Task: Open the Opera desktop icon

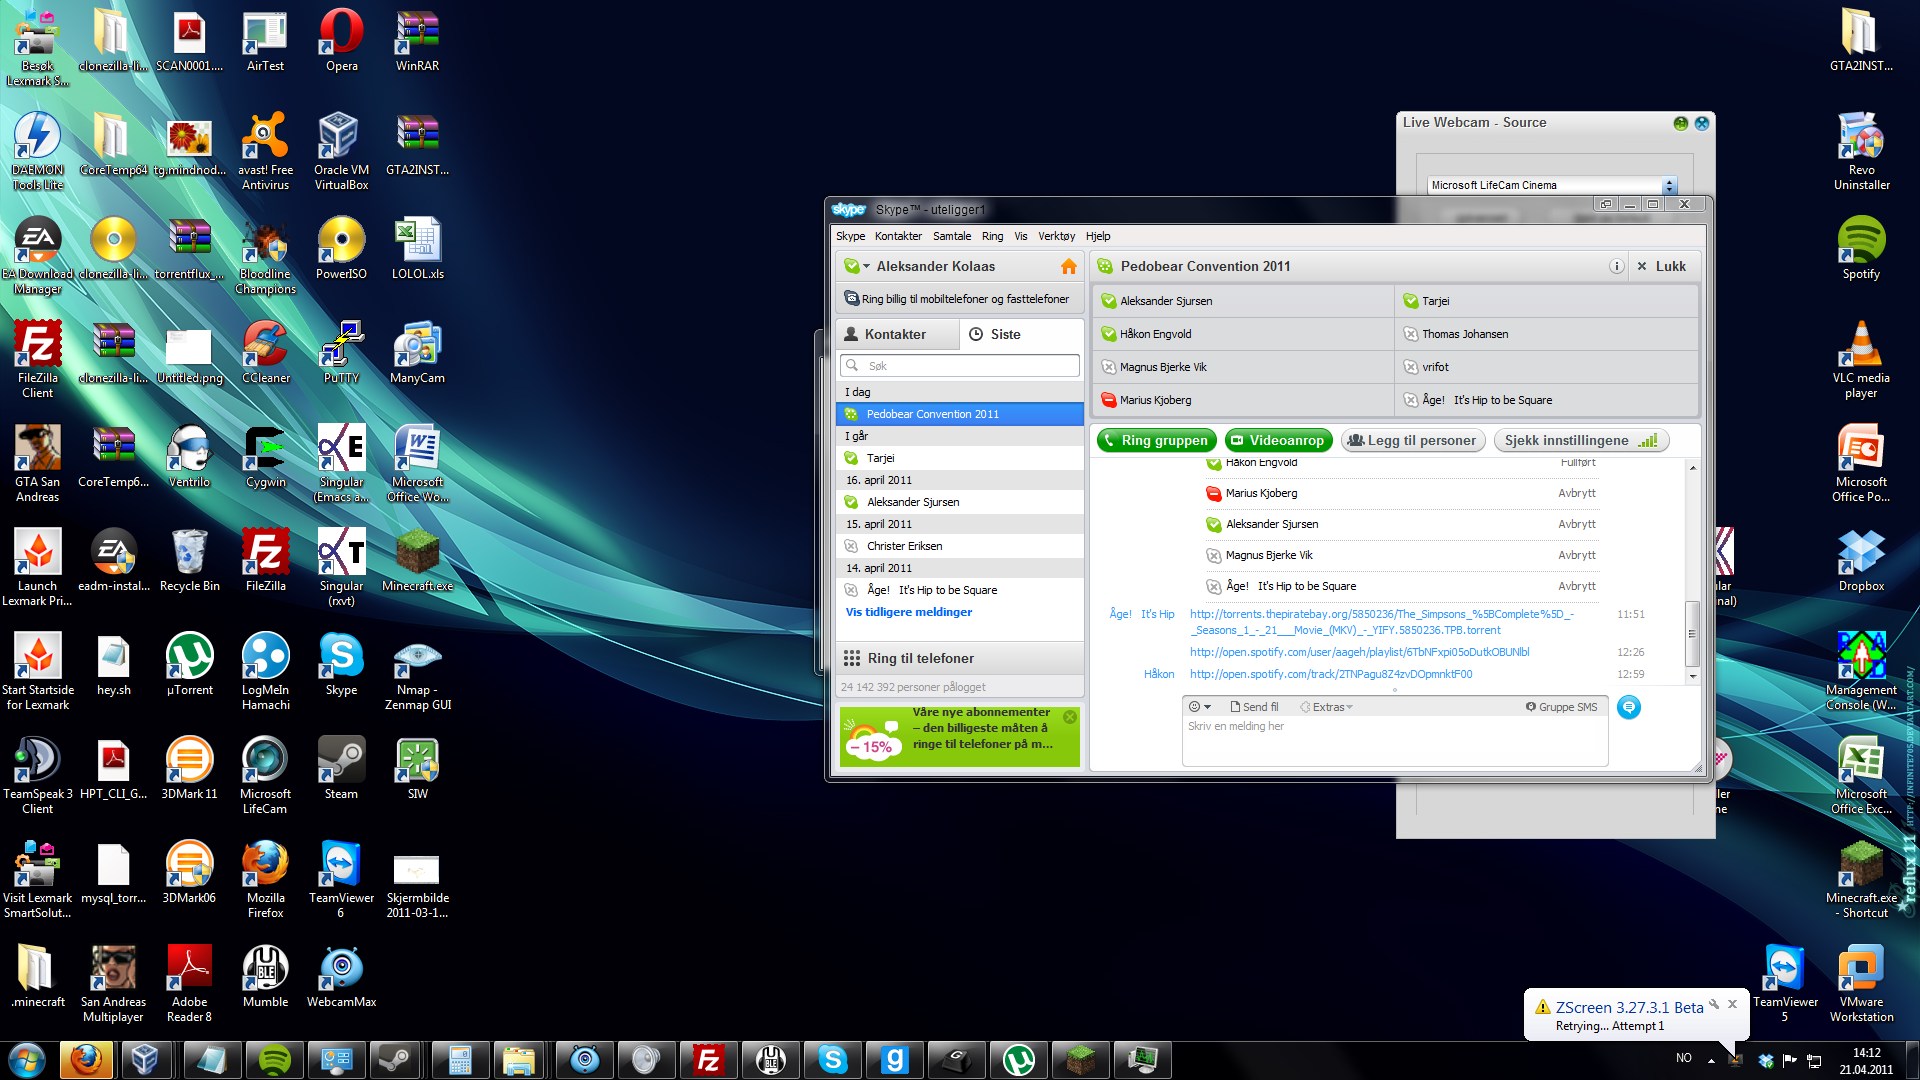Action: [341, 41]
